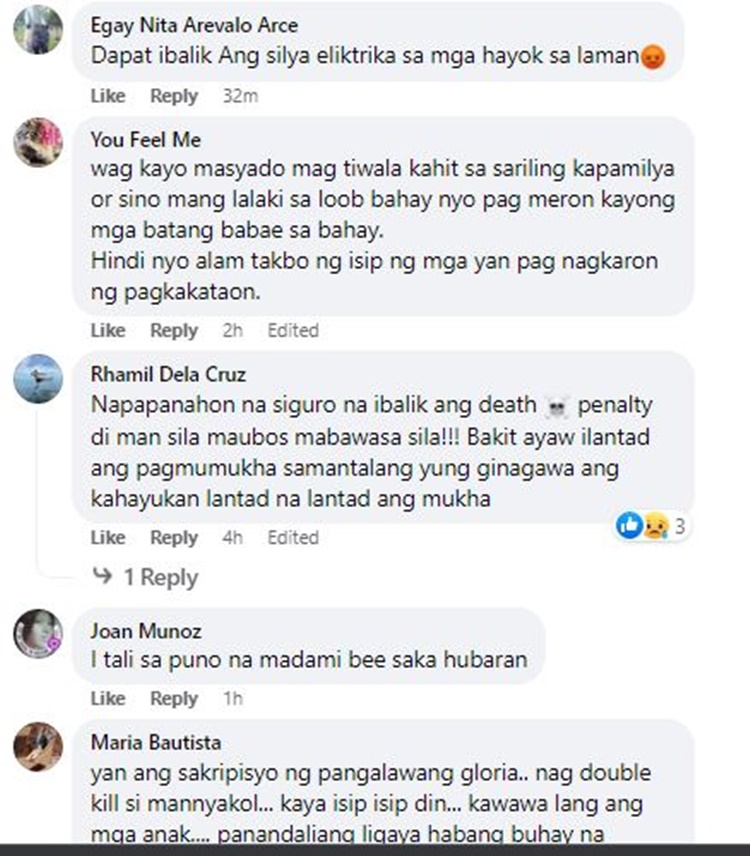Open You Feel Me's avatar

38,142
